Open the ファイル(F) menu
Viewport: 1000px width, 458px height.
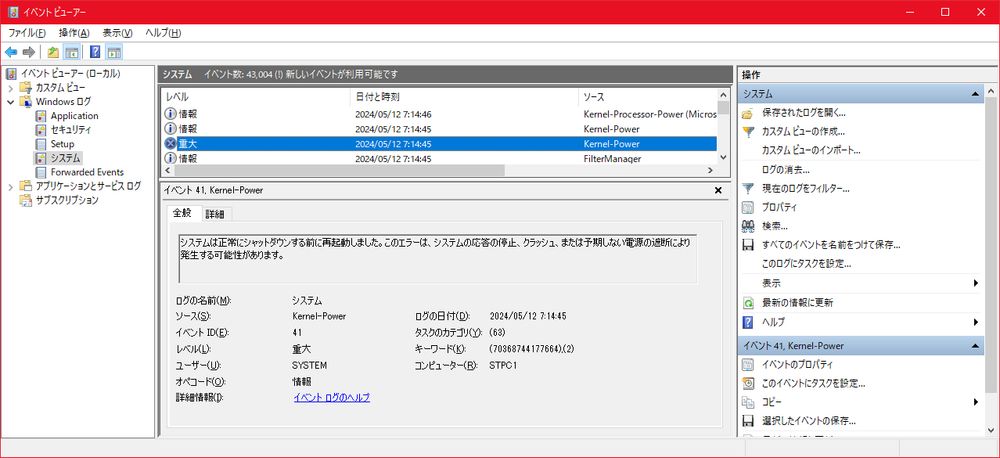(27, 33)
